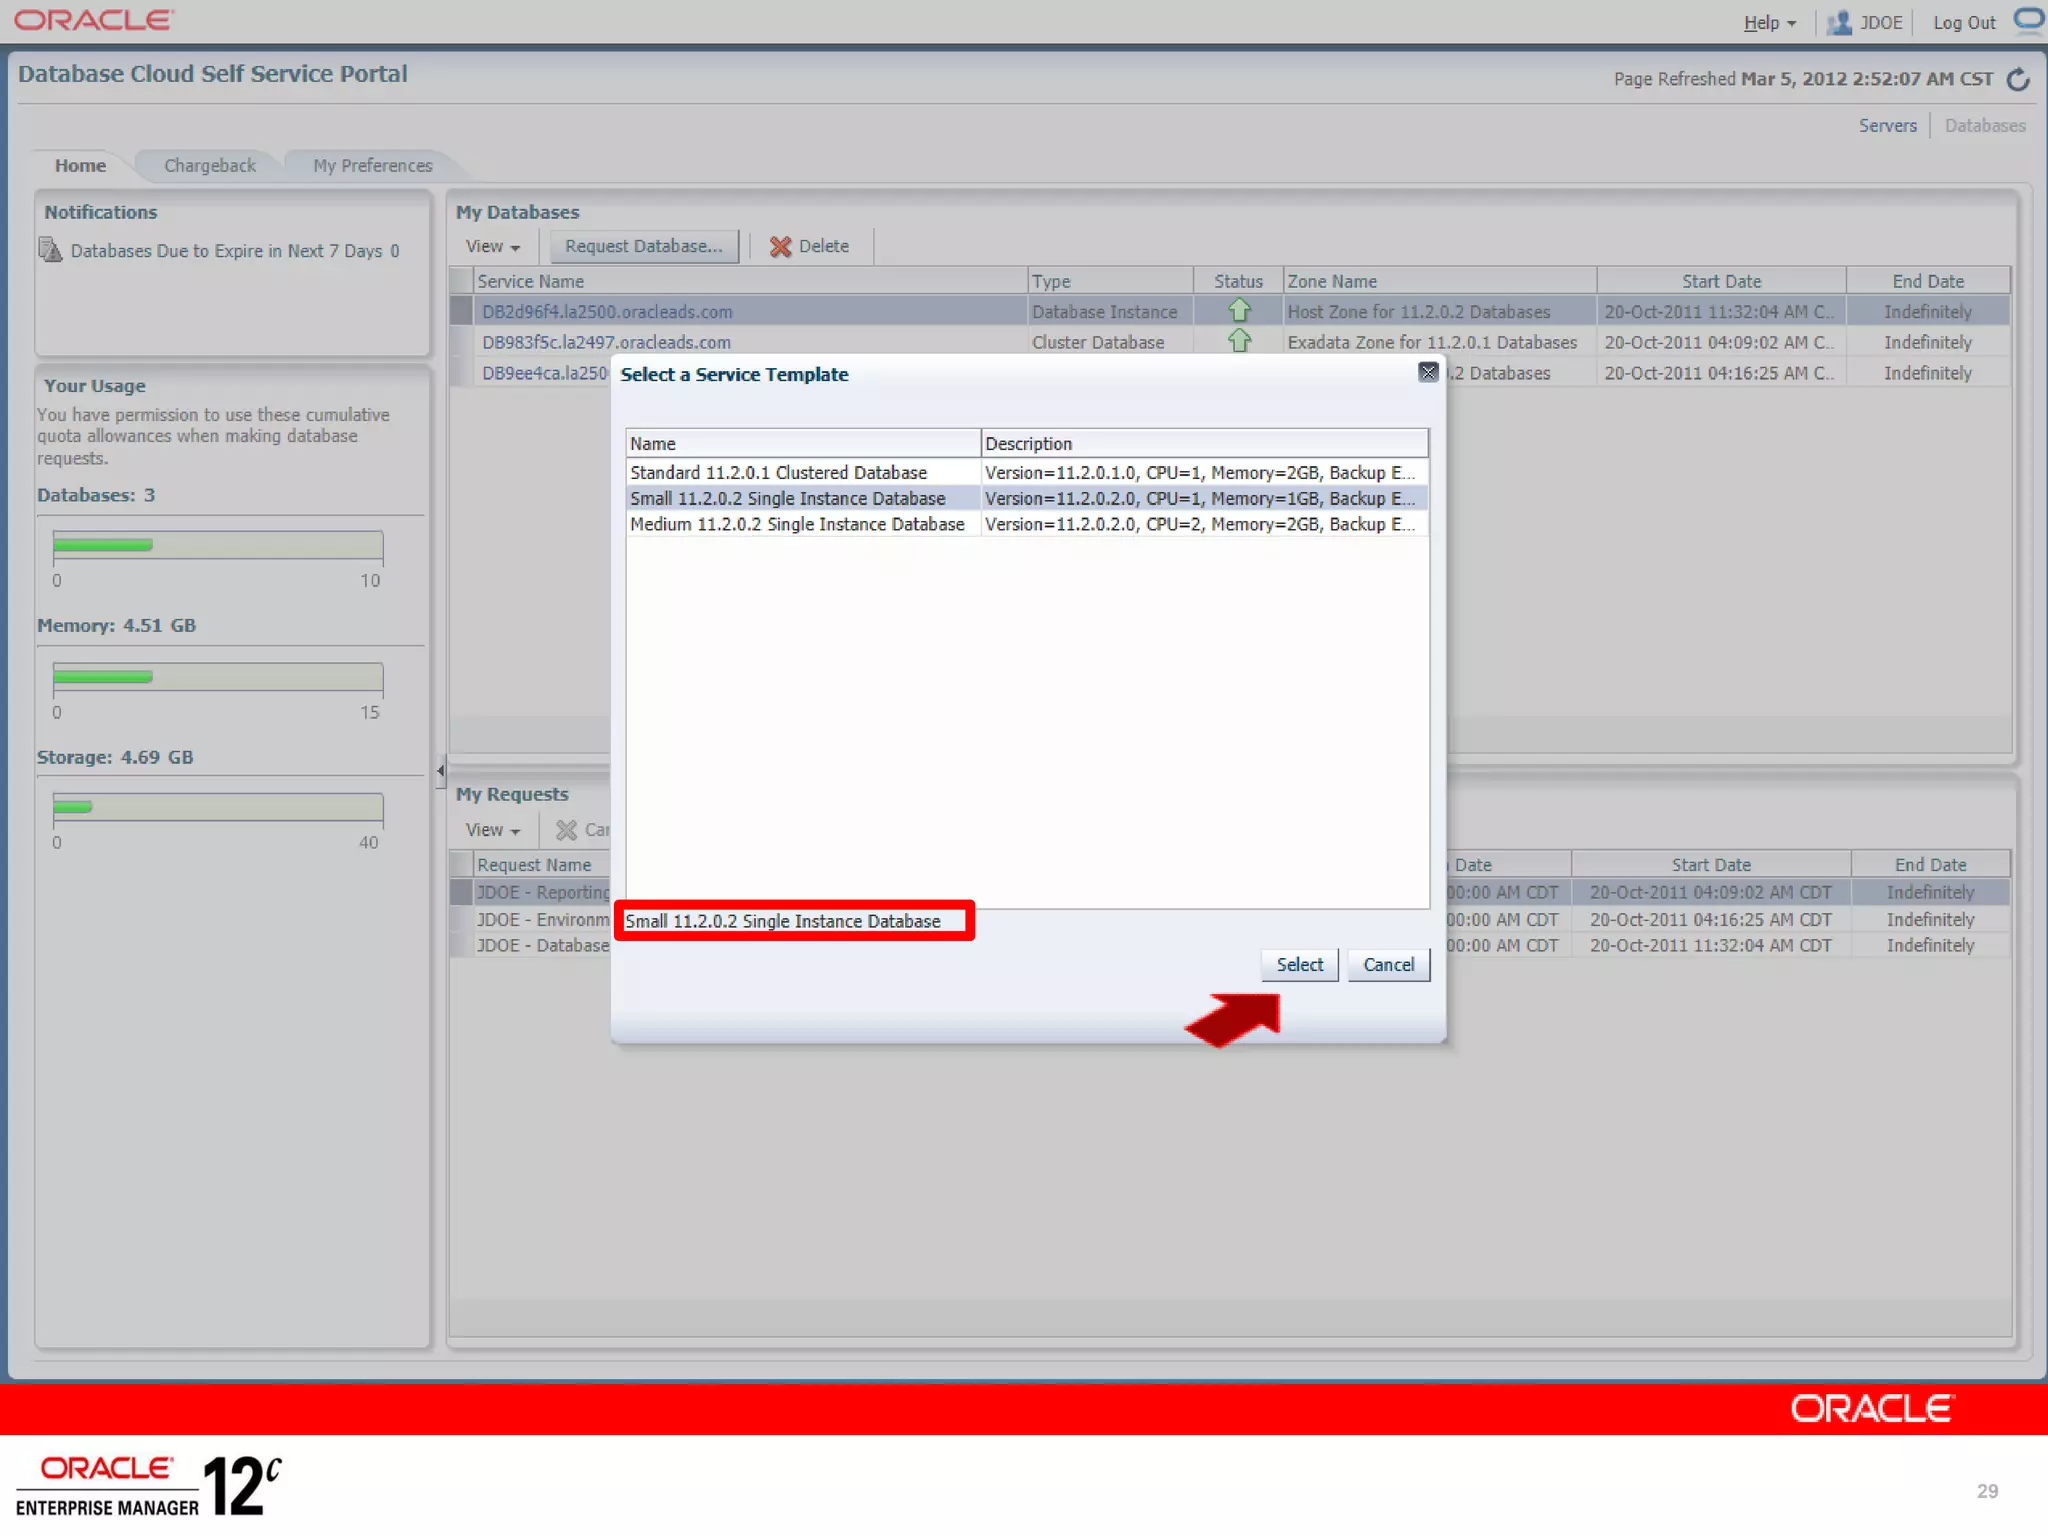The width and height of the screenshot is (2048, 1536).
Task: Collapse the left pane splitter arrow
Action: click(x=440, y=771)
